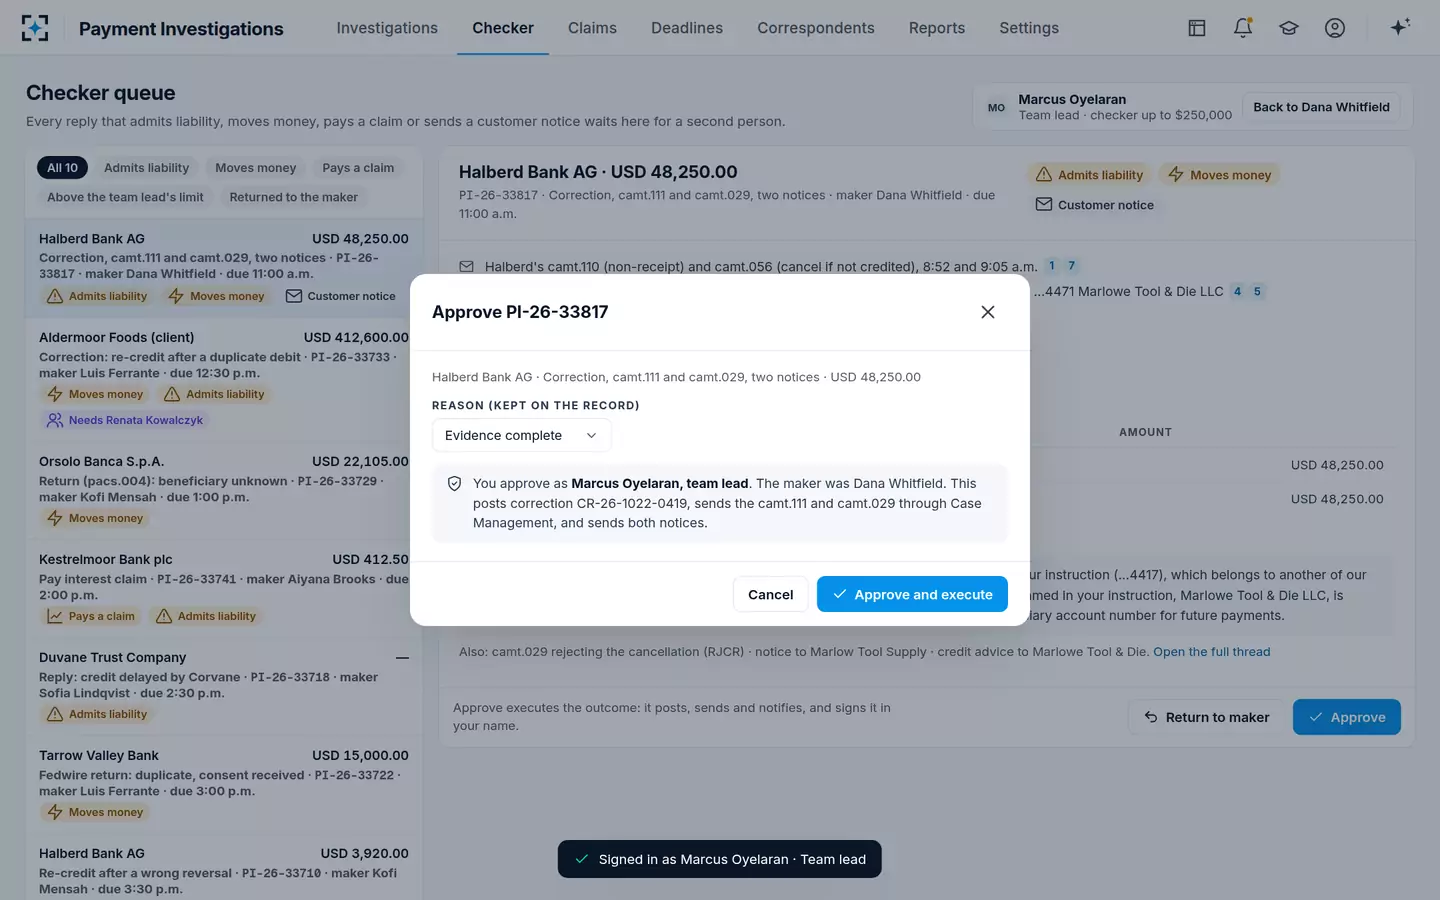Image resolution: width=1440 pixels, height=900 pixels.
Task: Click the Moves money tag in the detail header
Action: tap(1219, 175)
